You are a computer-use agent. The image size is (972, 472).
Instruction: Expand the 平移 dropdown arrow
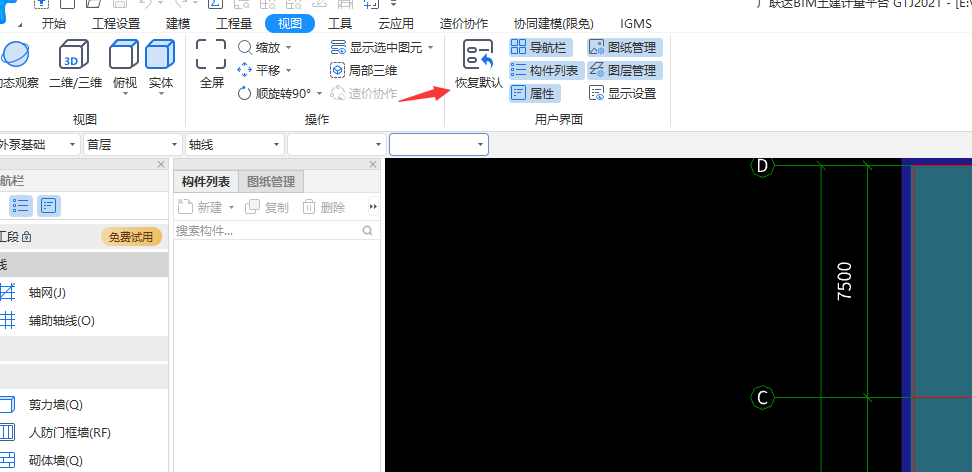point(288,71)
